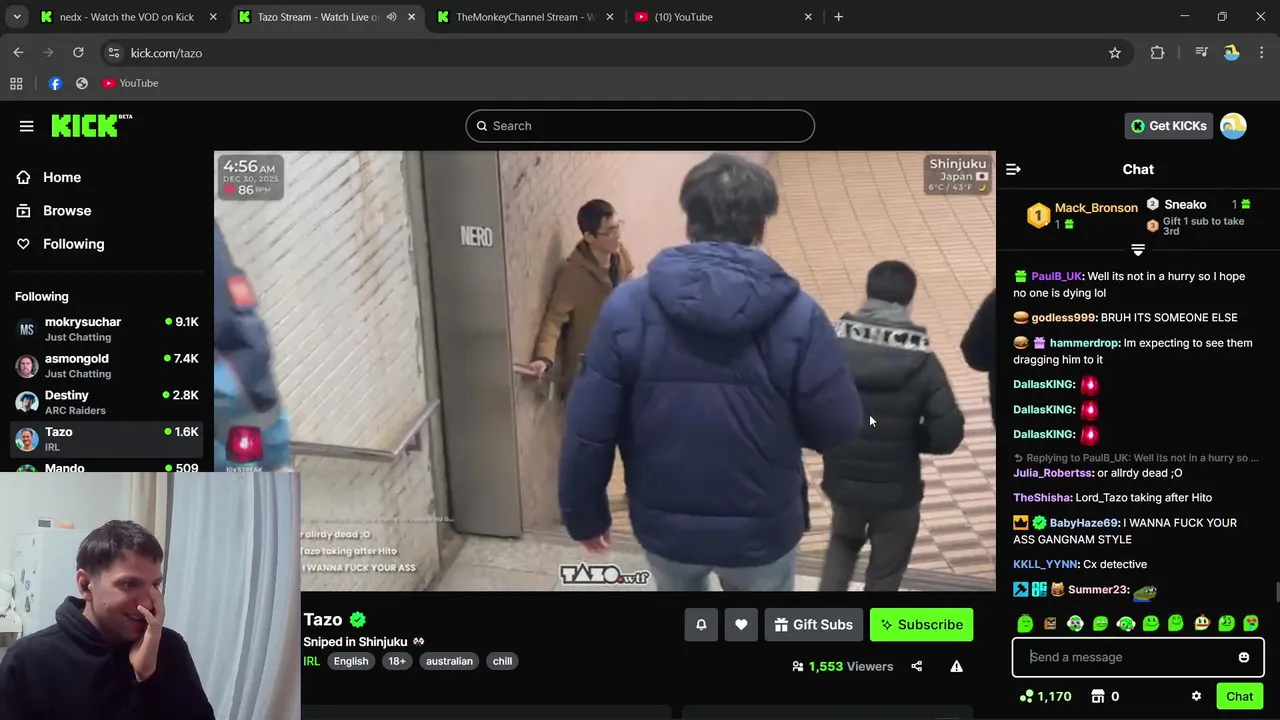The image size is (1280, 720).
Task: Insert the first green blob quick emote
Action: coord(1025,624)
